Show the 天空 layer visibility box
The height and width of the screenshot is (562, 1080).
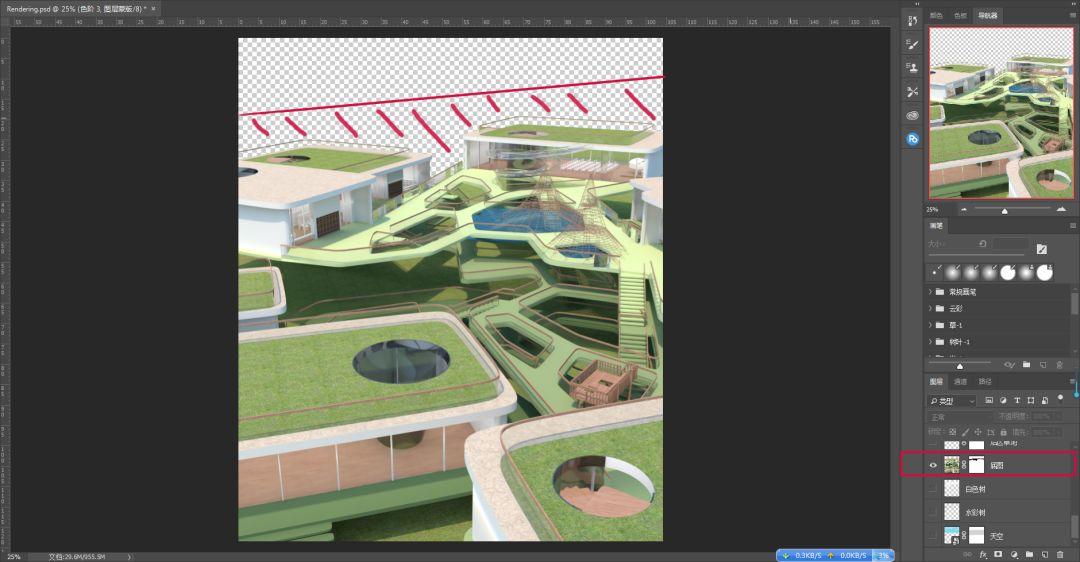coord(933,535)
